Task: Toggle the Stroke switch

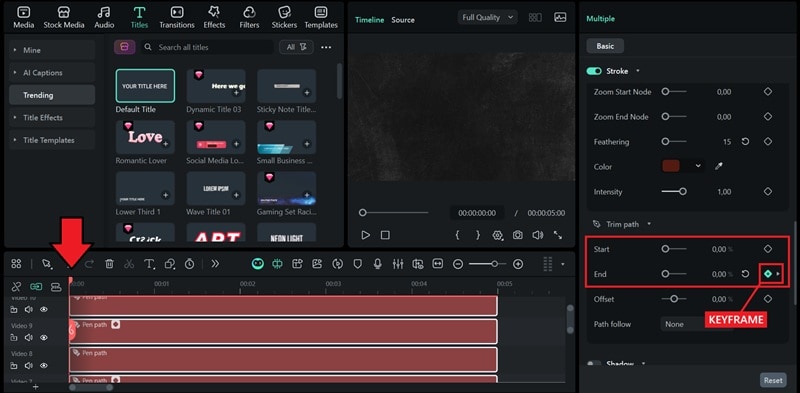Action: coord(594,71)
